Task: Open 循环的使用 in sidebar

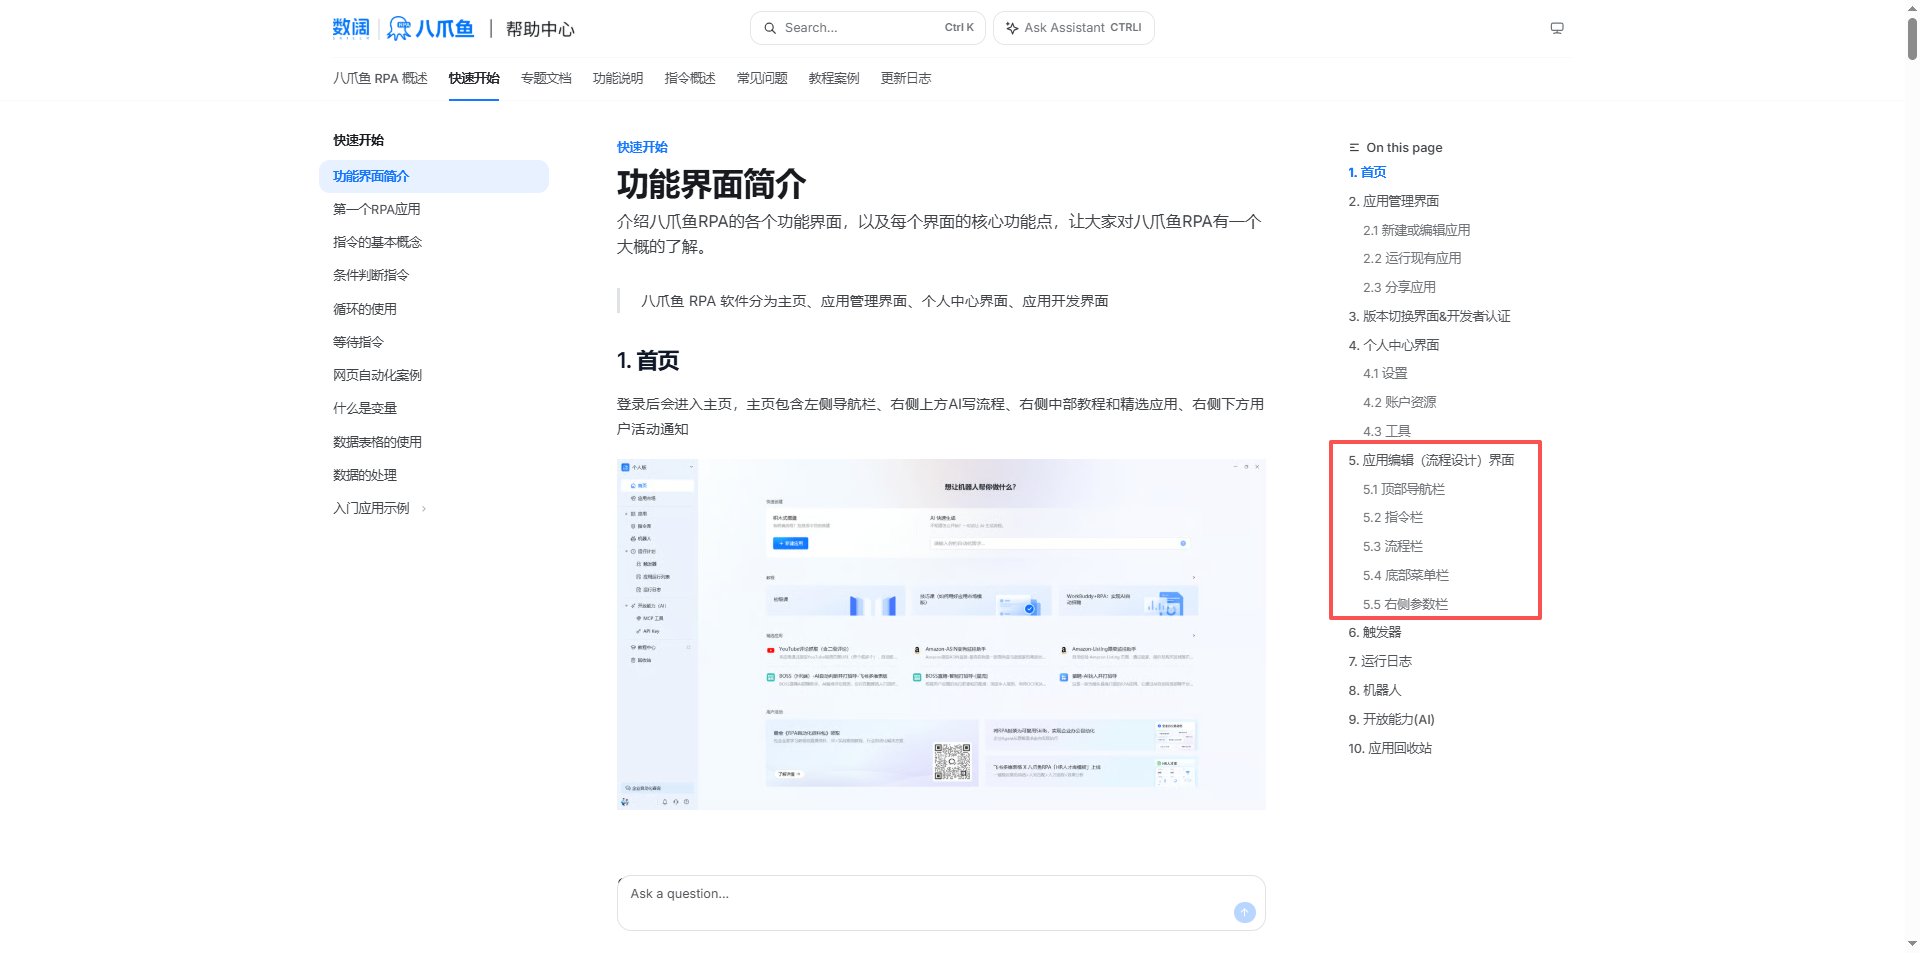Action: coord(365,309)
